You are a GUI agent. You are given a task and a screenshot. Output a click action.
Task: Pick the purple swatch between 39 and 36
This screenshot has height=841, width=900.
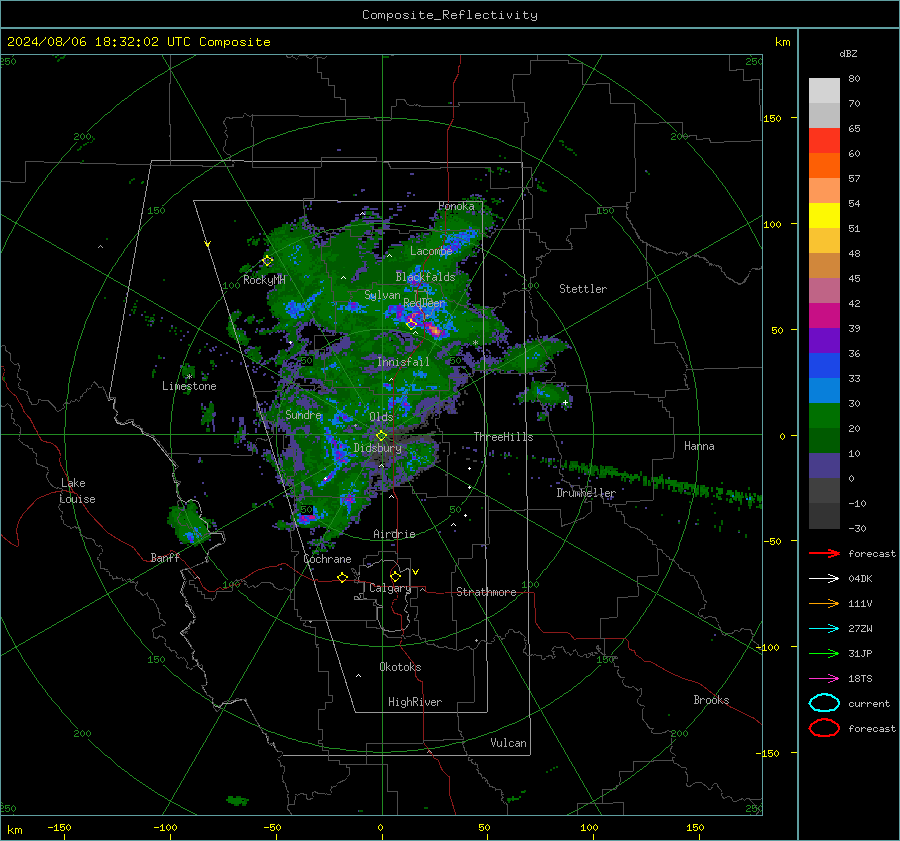pyautogui.click(x=824, y=341)
